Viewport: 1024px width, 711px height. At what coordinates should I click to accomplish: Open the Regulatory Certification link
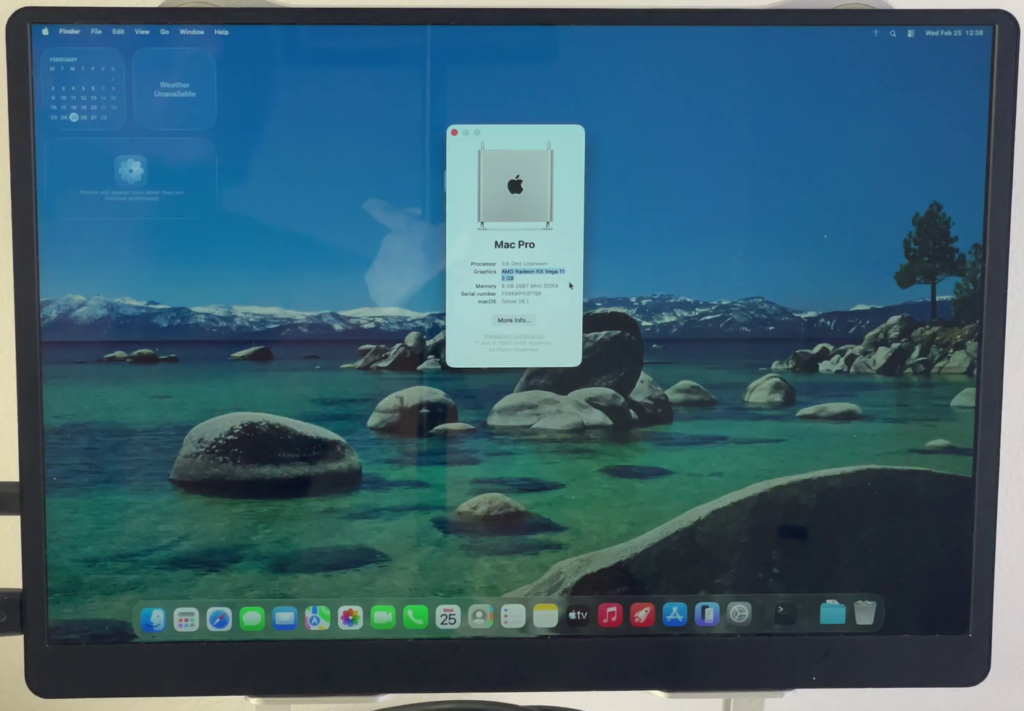pos(514,336)
